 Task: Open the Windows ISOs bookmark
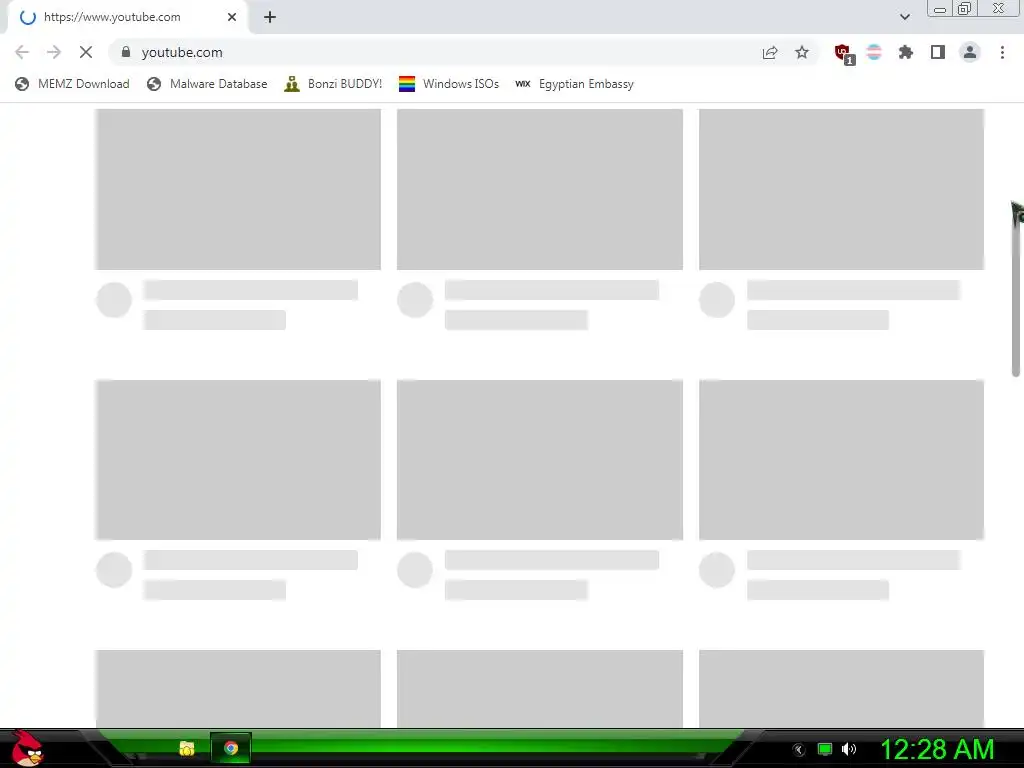tap(449, 84)
